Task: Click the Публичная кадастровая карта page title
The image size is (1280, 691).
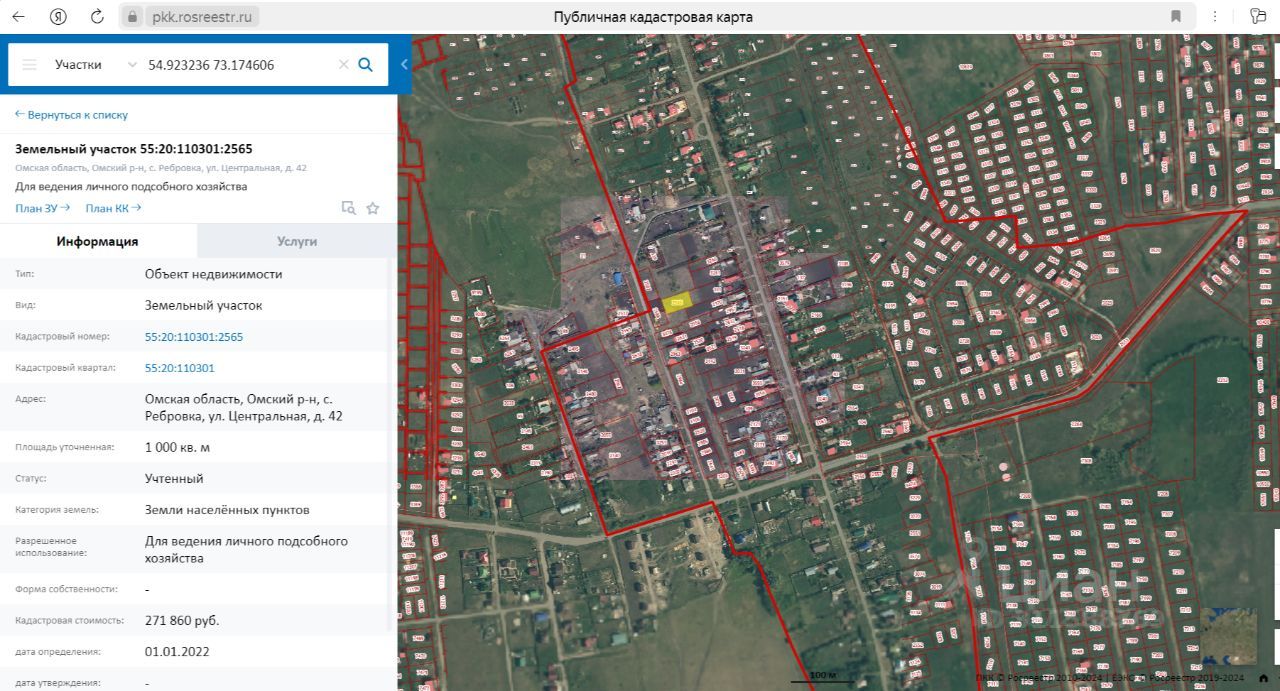Action: click(x=653, y=17)
